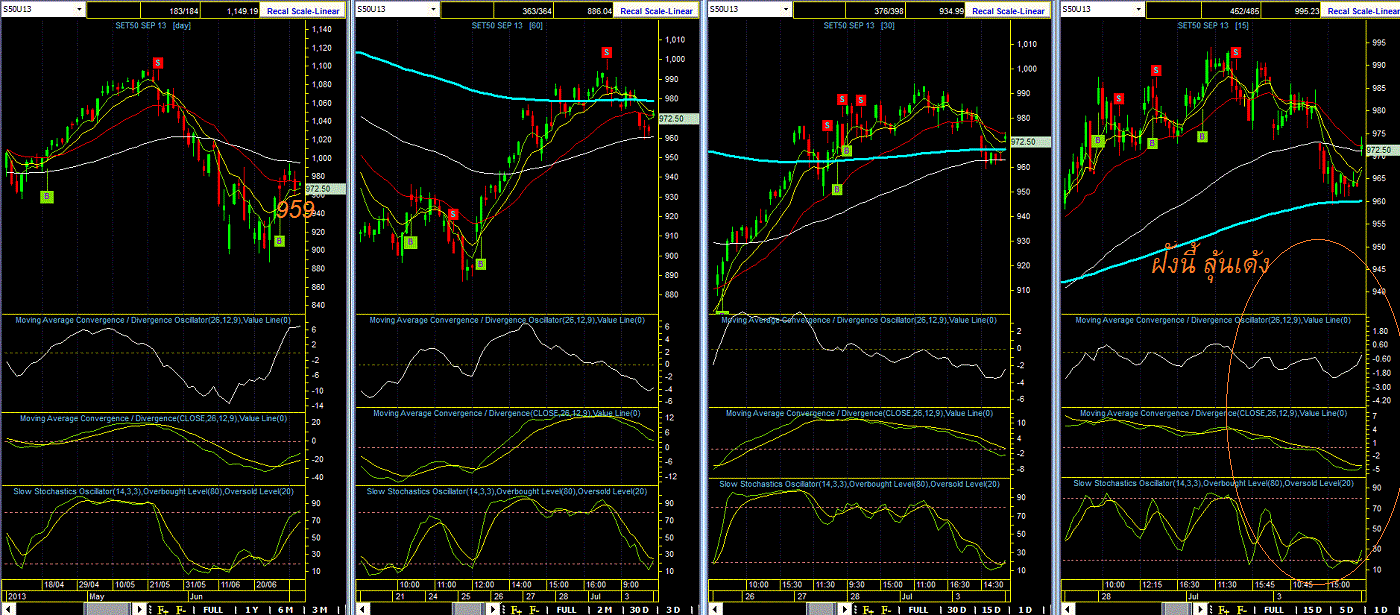Click right scroll arrow of daily chart
Viewport: 1400px width, 615px height.
[140, 609]
